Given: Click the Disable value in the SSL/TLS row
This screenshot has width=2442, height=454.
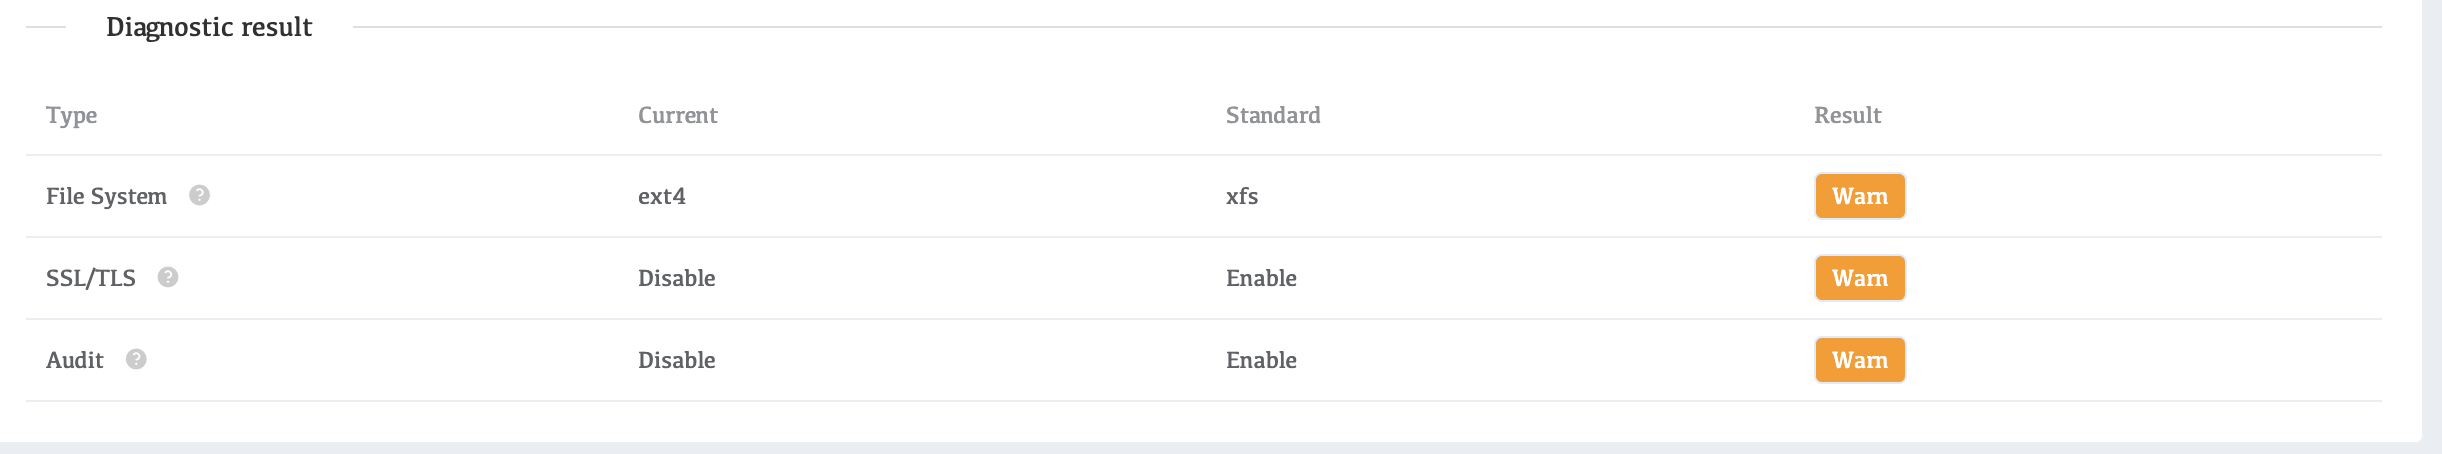Looking at the screenshot, I should tap(676, 278).
